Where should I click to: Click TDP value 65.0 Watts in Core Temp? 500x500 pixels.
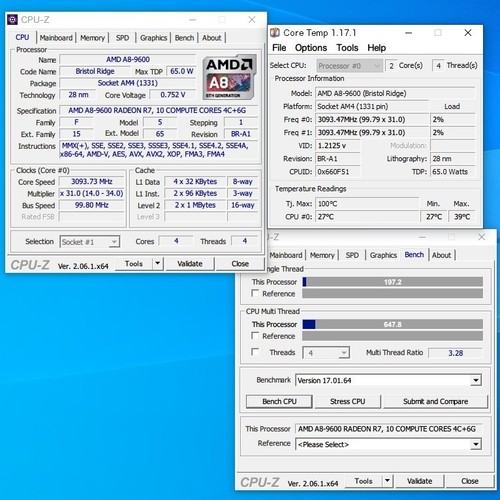(453, 172)
